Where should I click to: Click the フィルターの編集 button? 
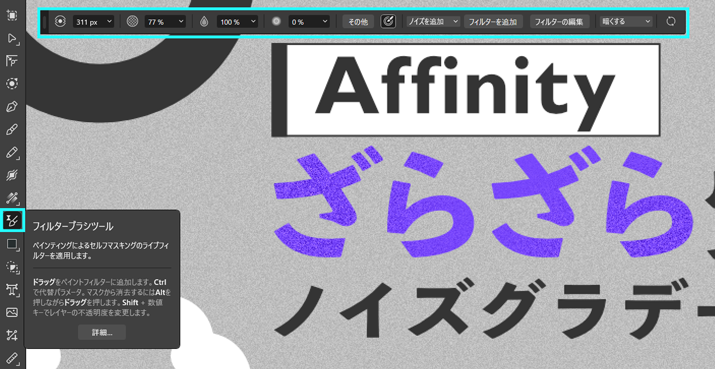[x=560, y=21]
